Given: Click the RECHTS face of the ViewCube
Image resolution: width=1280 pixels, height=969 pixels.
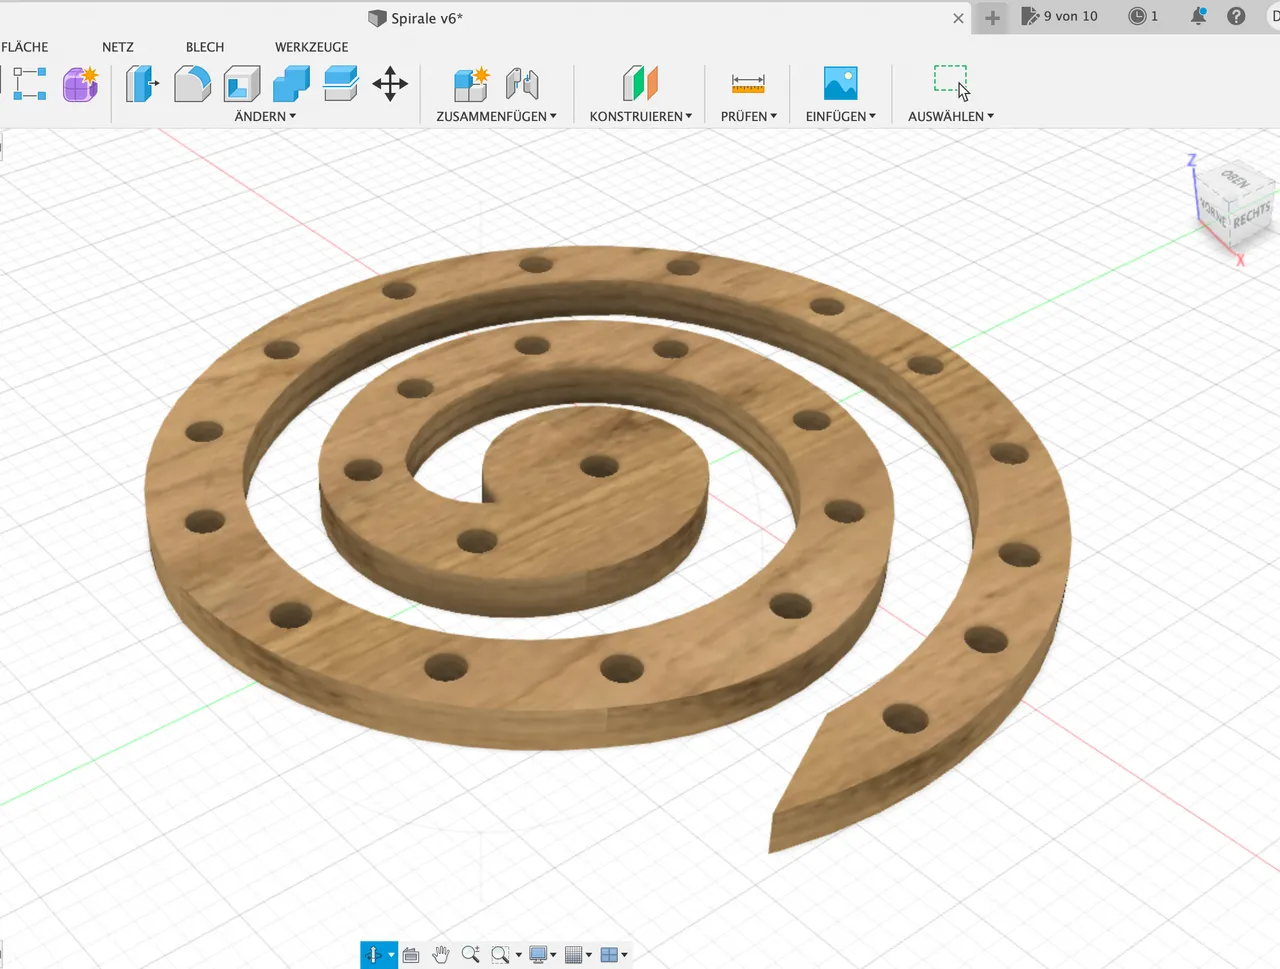Looking at the screenshot, I should click(1252, 215).
